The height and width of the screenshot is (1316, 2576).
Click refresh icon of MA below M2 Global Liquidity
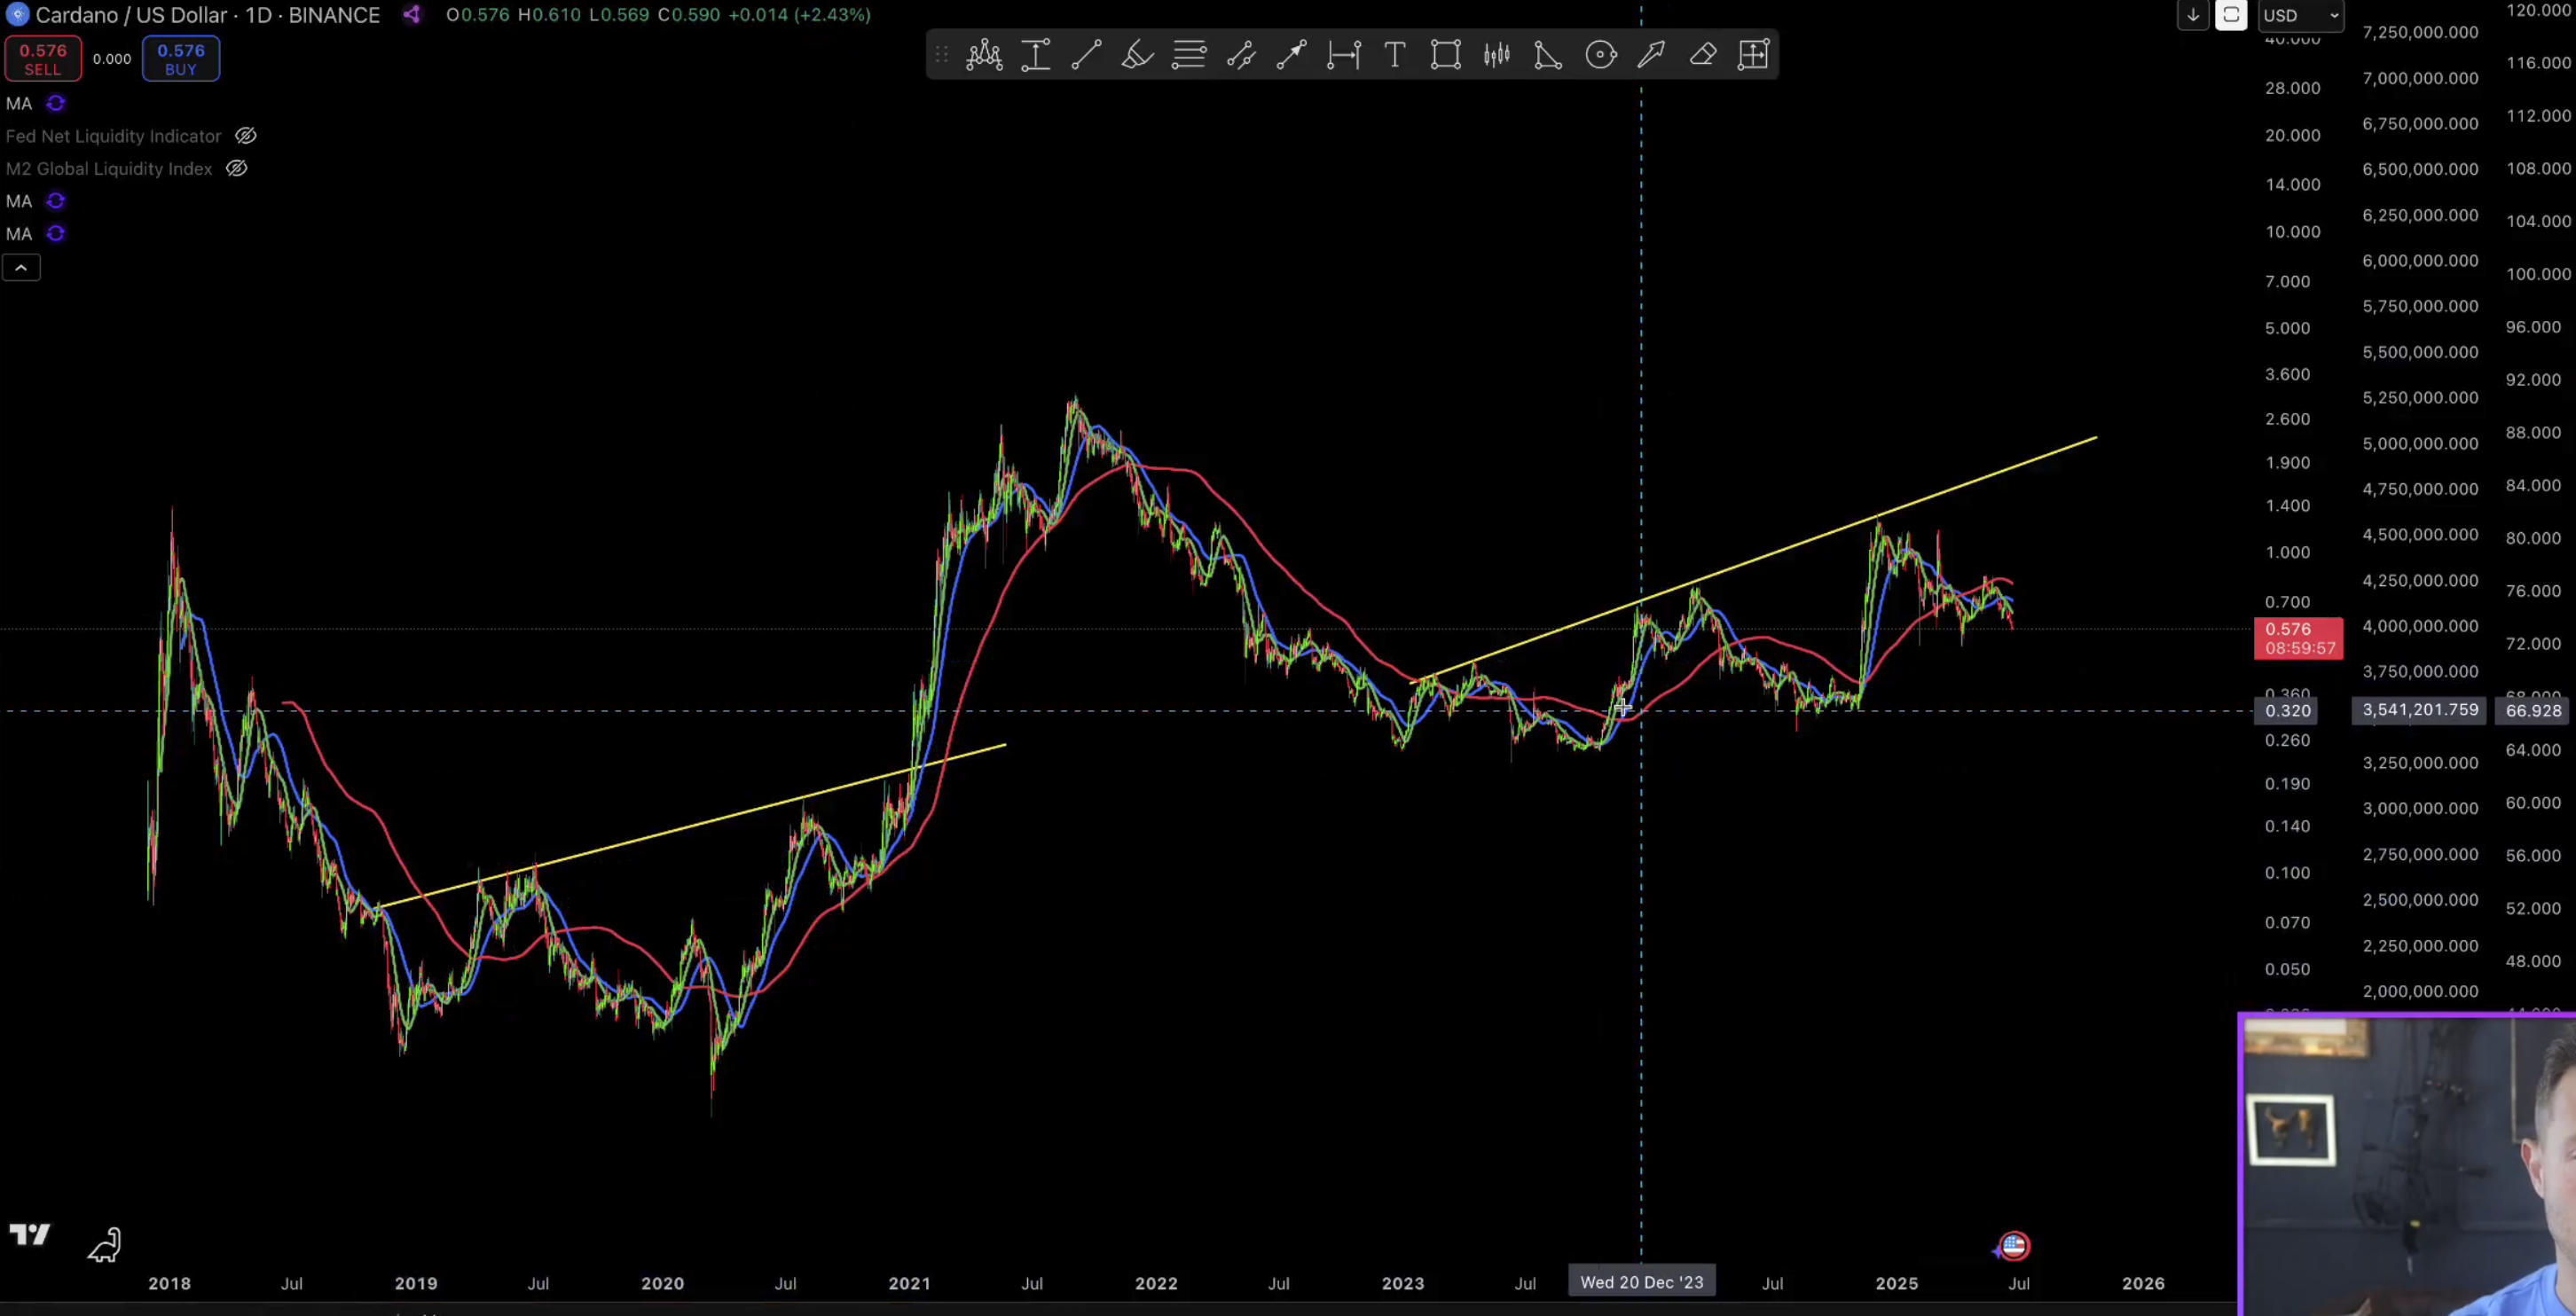pos(56,201)
